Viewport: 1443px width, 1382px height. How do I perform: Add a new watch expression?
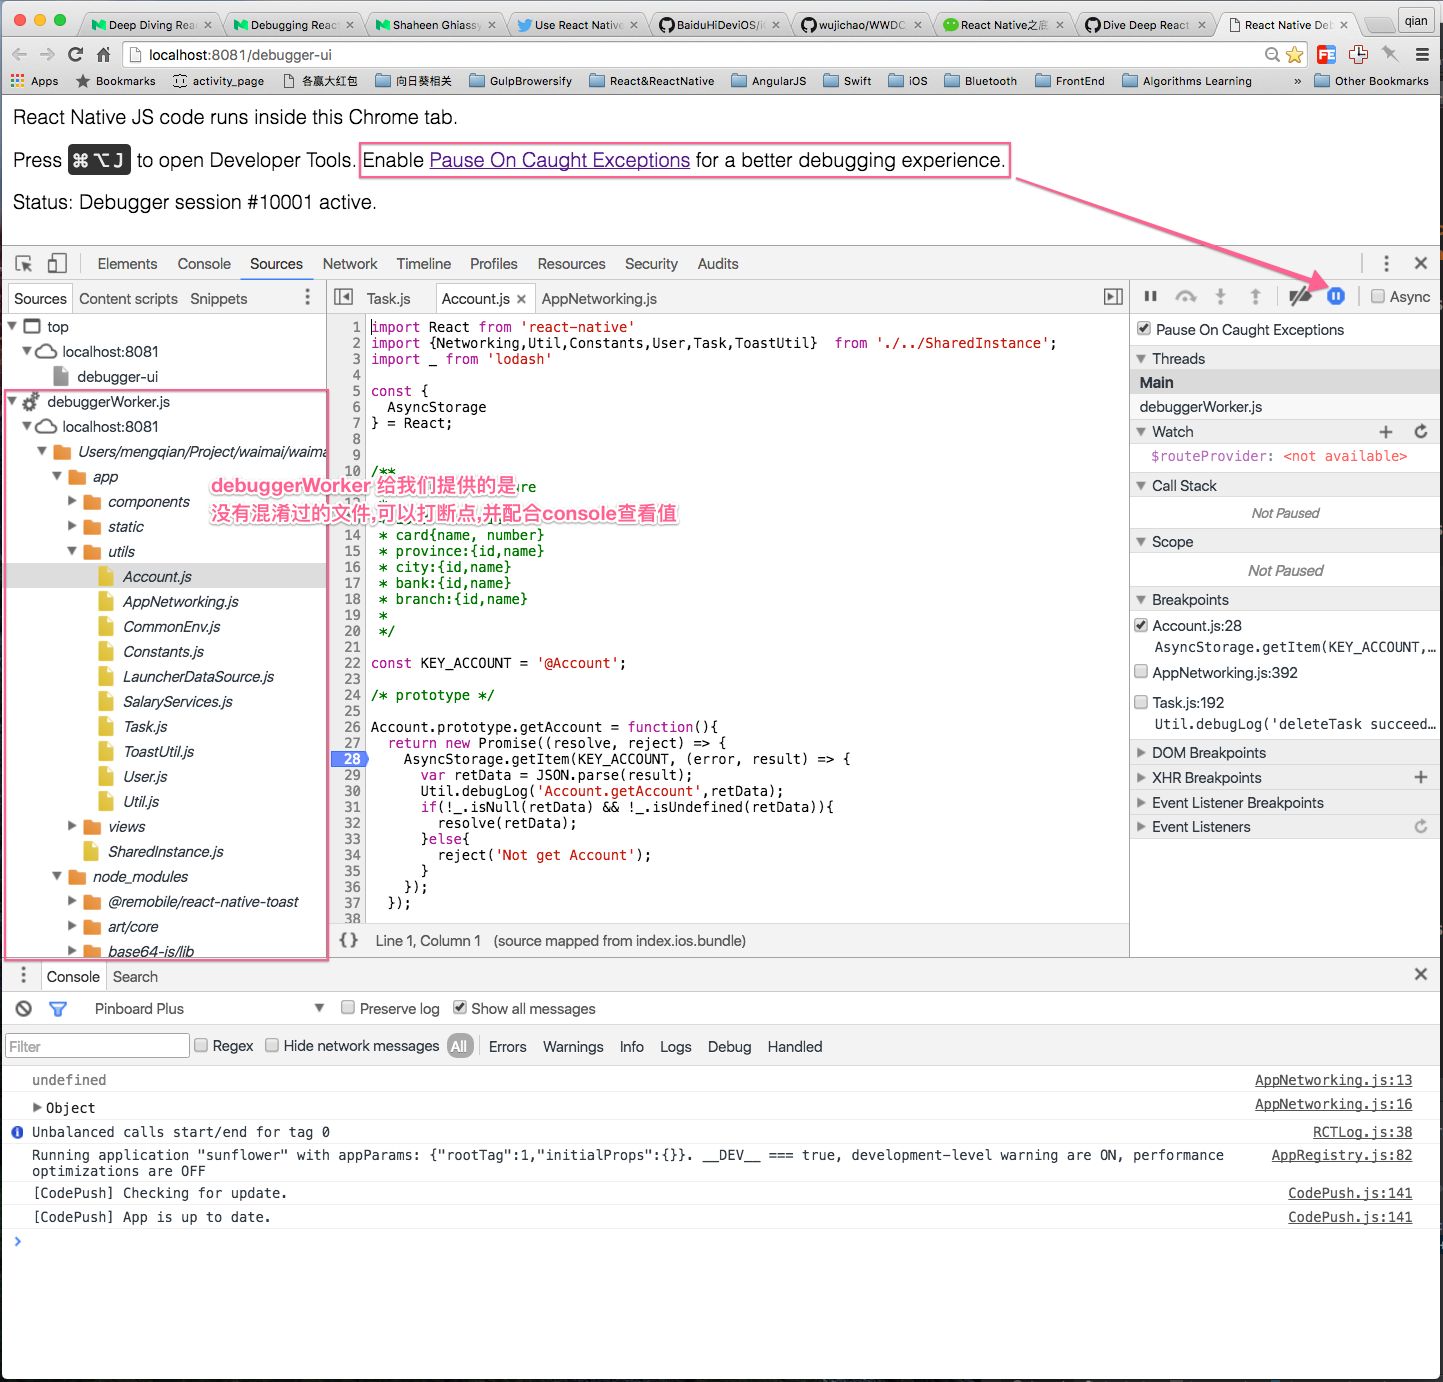(x=1386, y=432)
